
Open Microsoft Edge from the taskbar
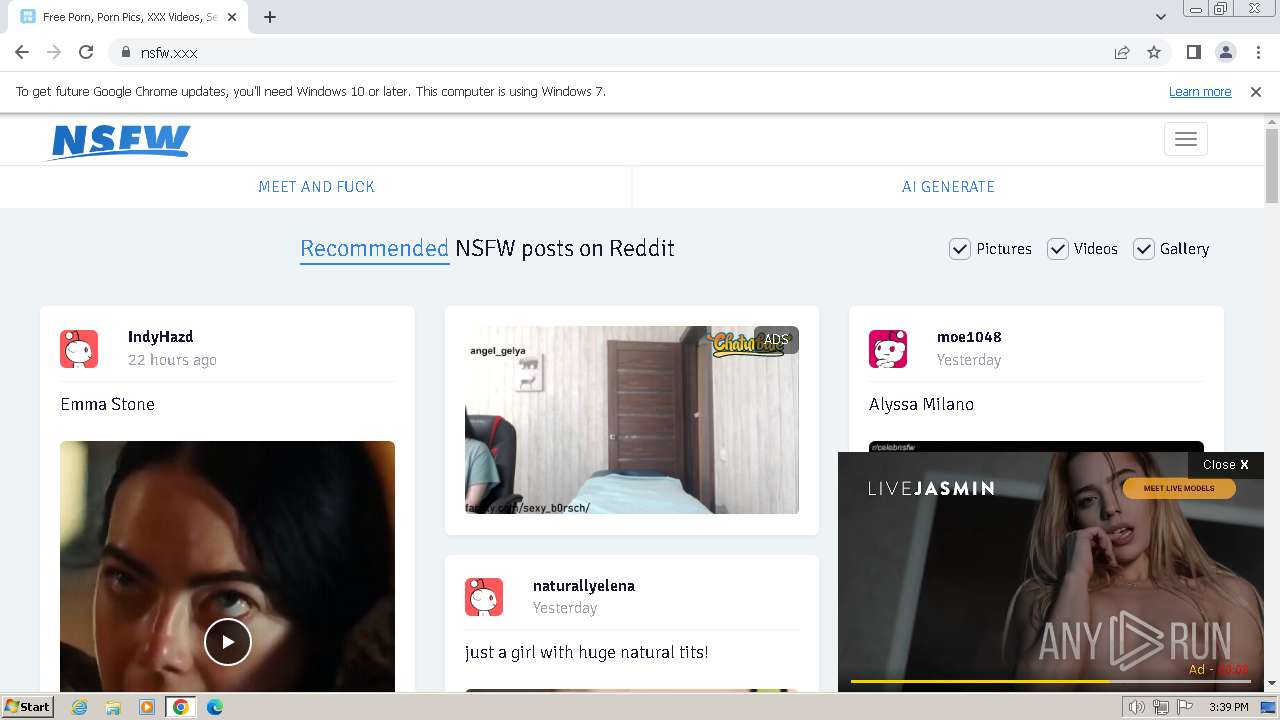pos(215,707)
